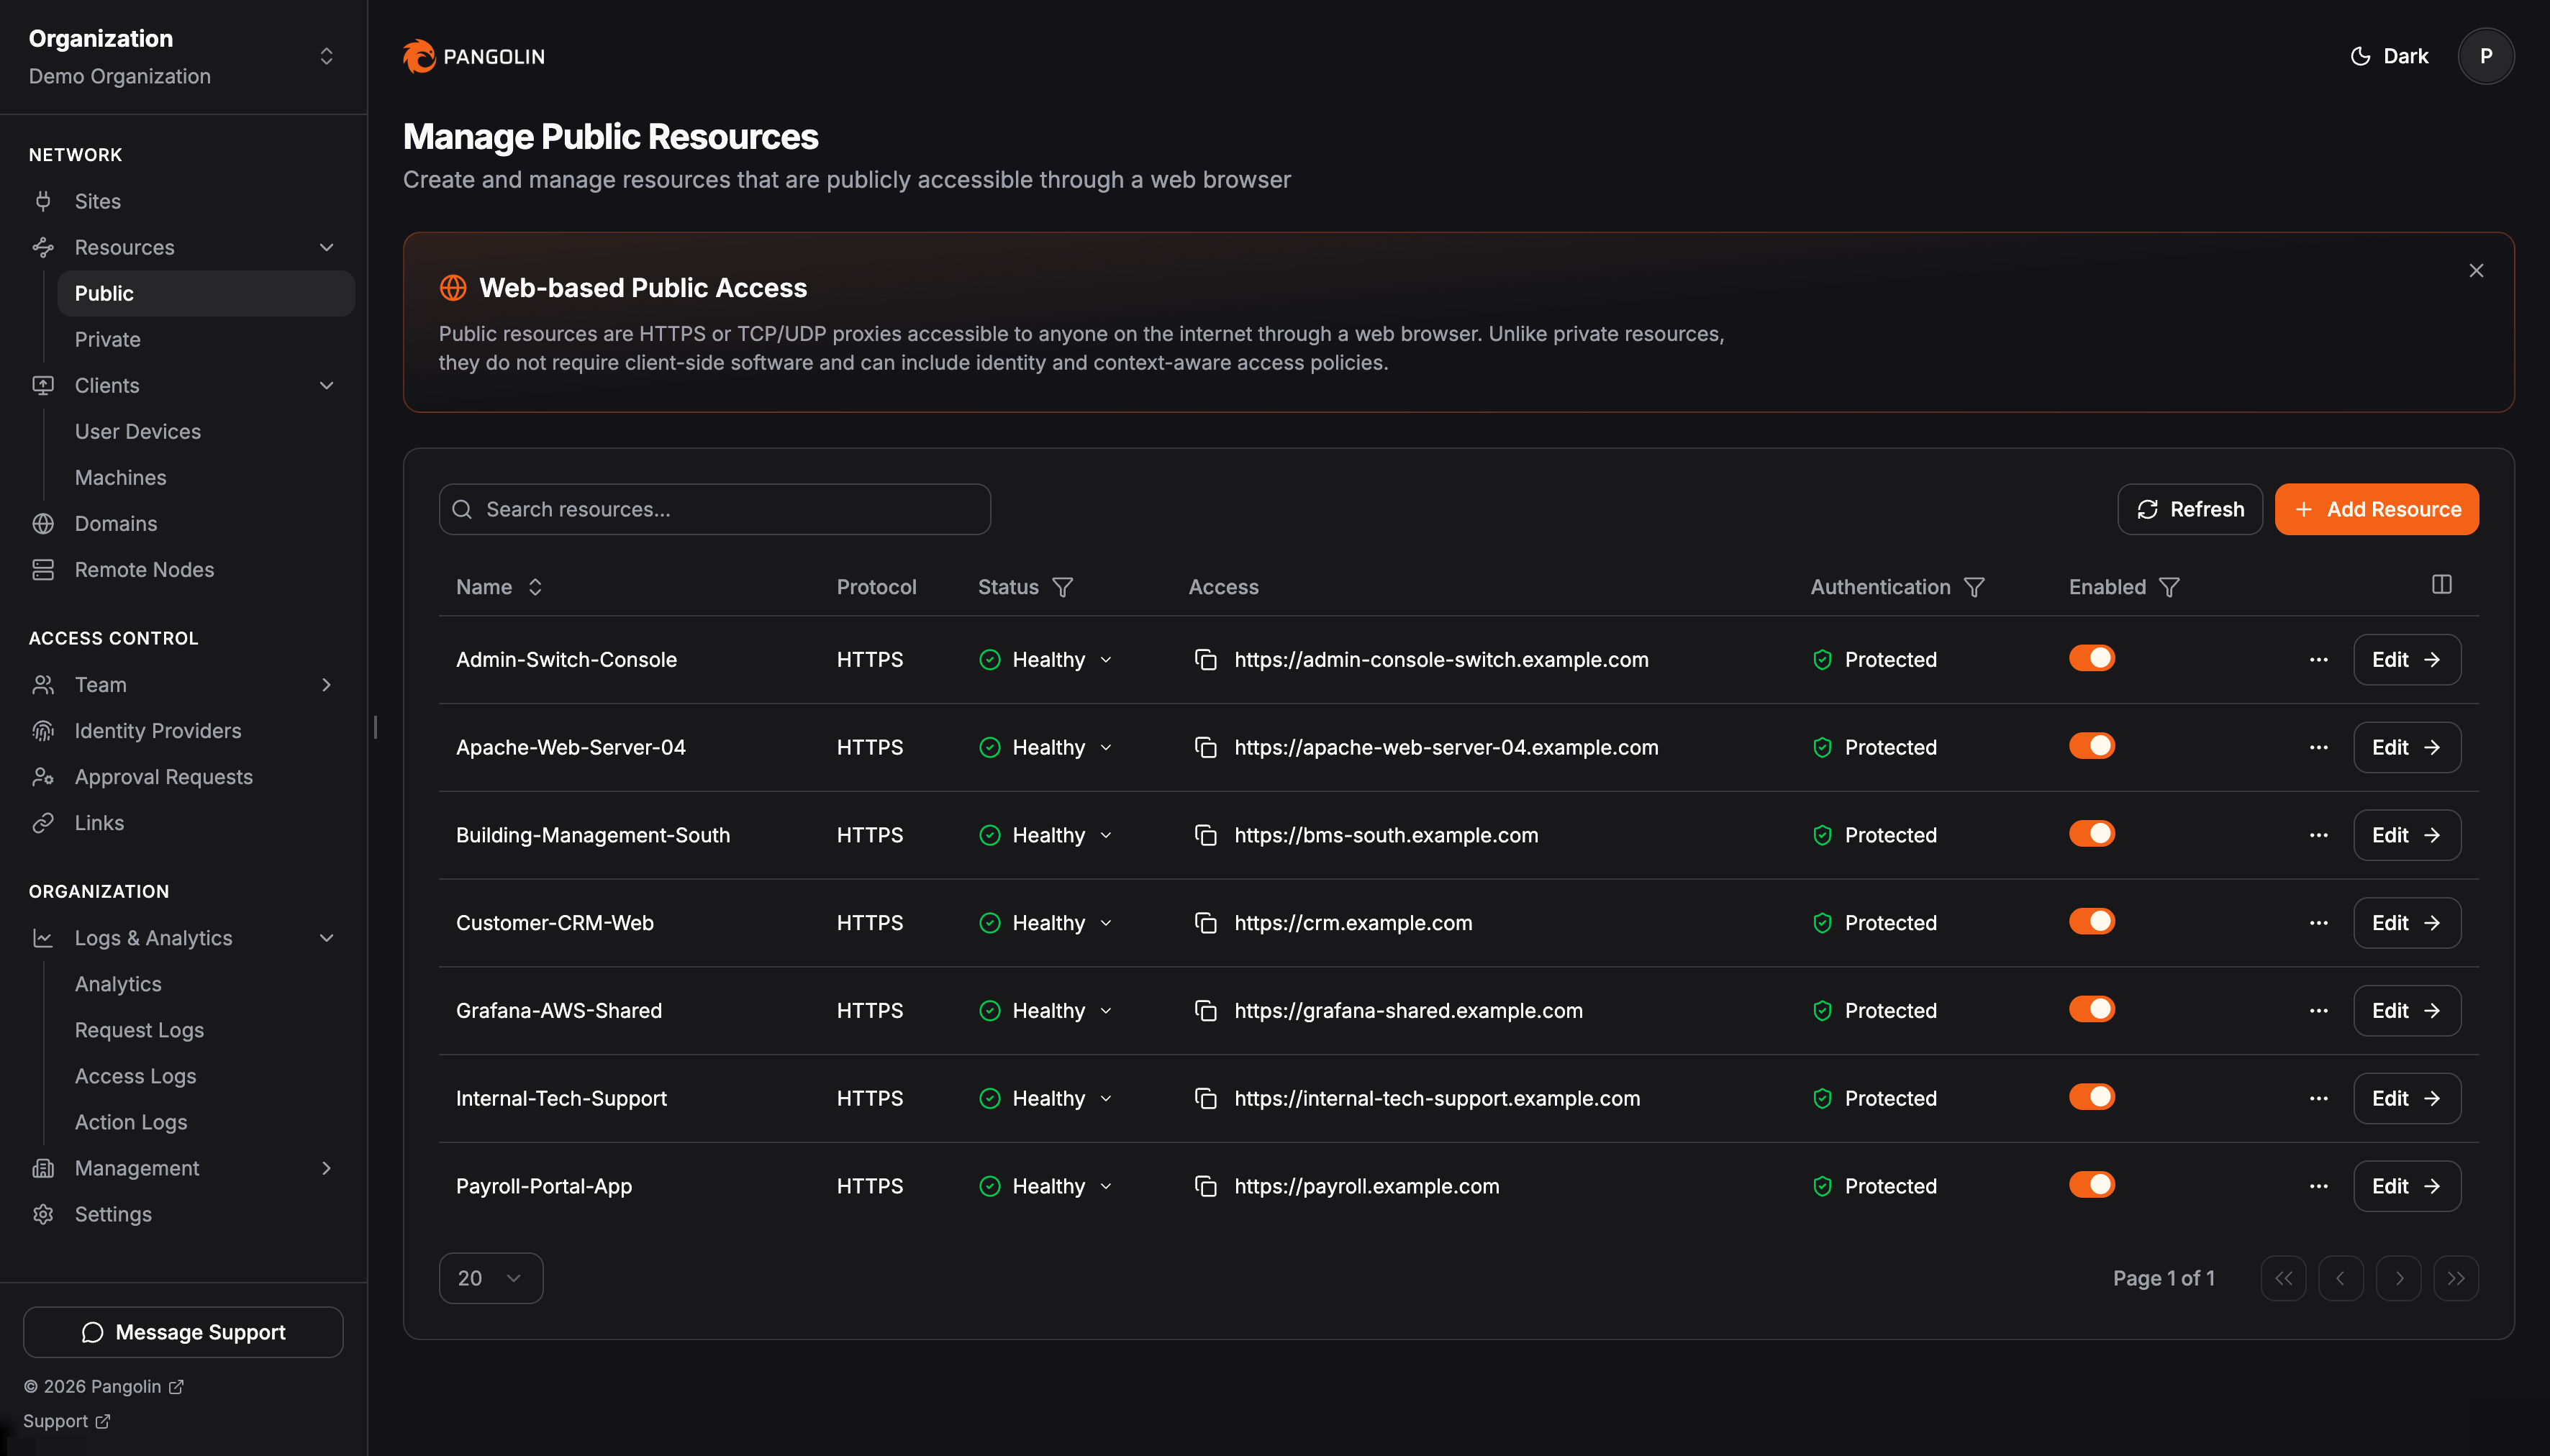Open Request Logs in sidebar
The height and width of the screenshot is (1456, 2550).
(x=139, y=1030)
